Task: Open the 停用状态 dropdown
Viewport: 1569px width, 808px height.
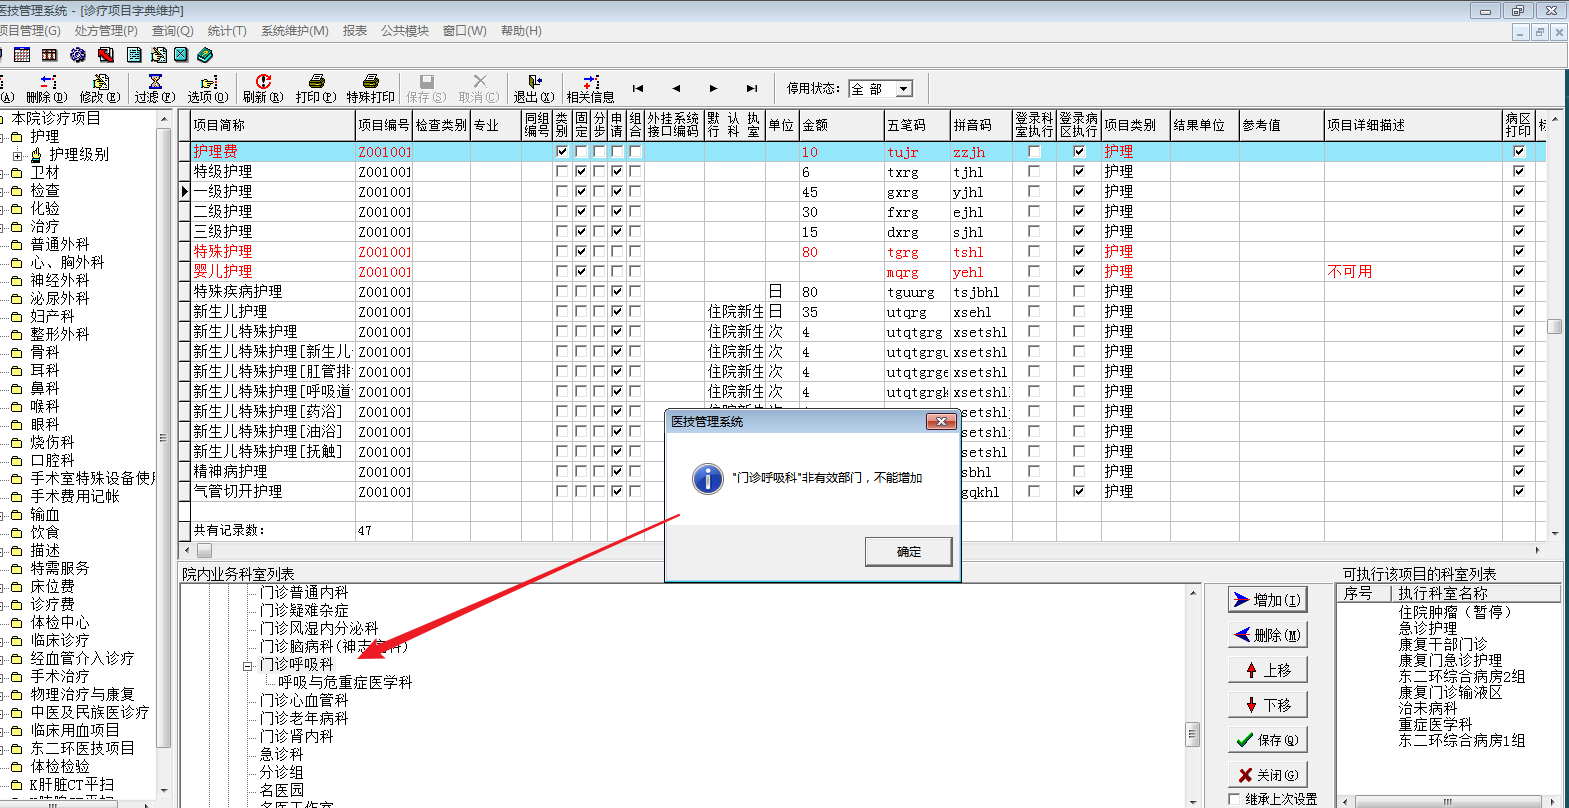Action: click(x=904, y=89)
